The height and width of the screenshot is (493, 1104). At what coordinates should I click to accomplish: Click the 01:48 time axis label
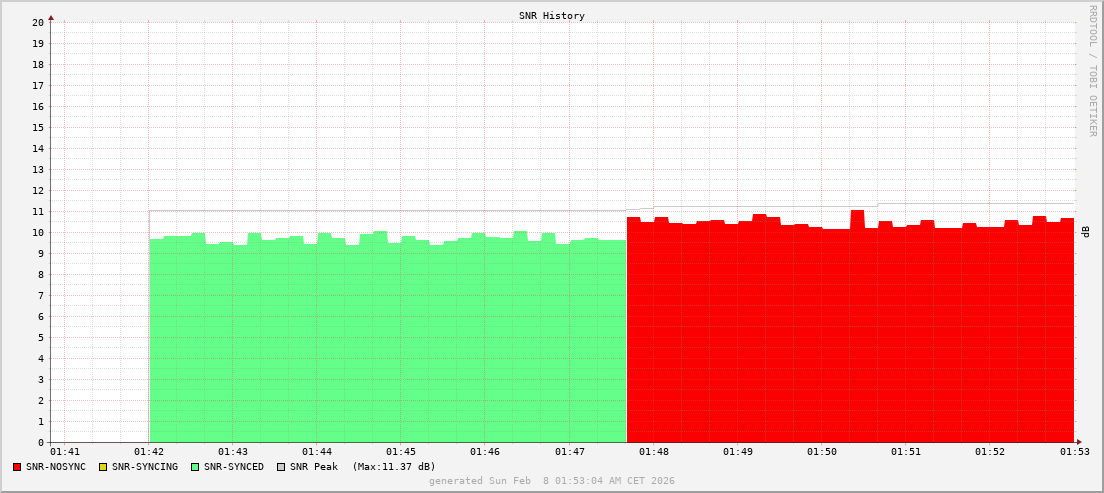[x=653, y=452]
